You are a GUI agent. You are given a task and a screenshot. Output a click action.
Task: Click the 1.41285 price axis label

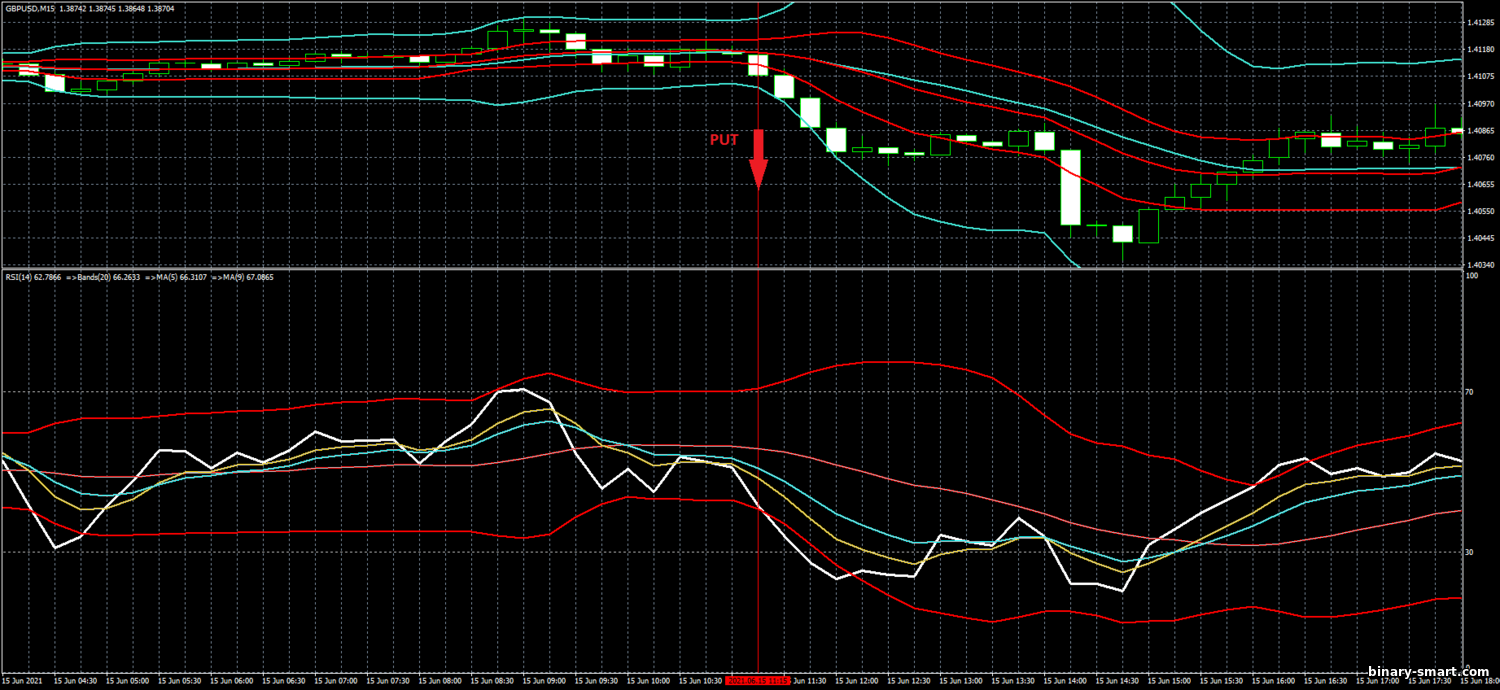coord(1480,22)
